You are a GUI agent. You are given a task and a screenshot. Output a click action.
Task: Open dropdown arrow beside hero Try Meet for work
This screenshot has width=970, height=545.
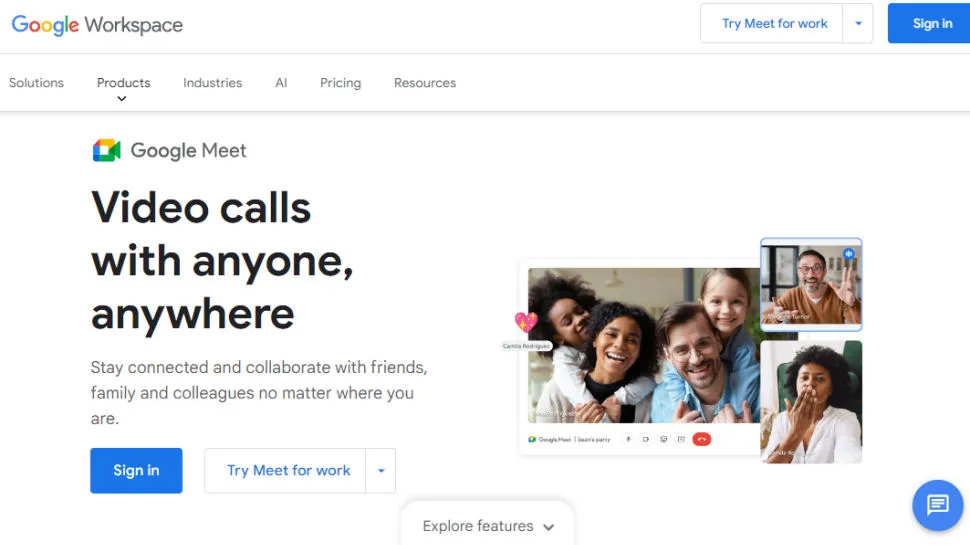[381, 471]
